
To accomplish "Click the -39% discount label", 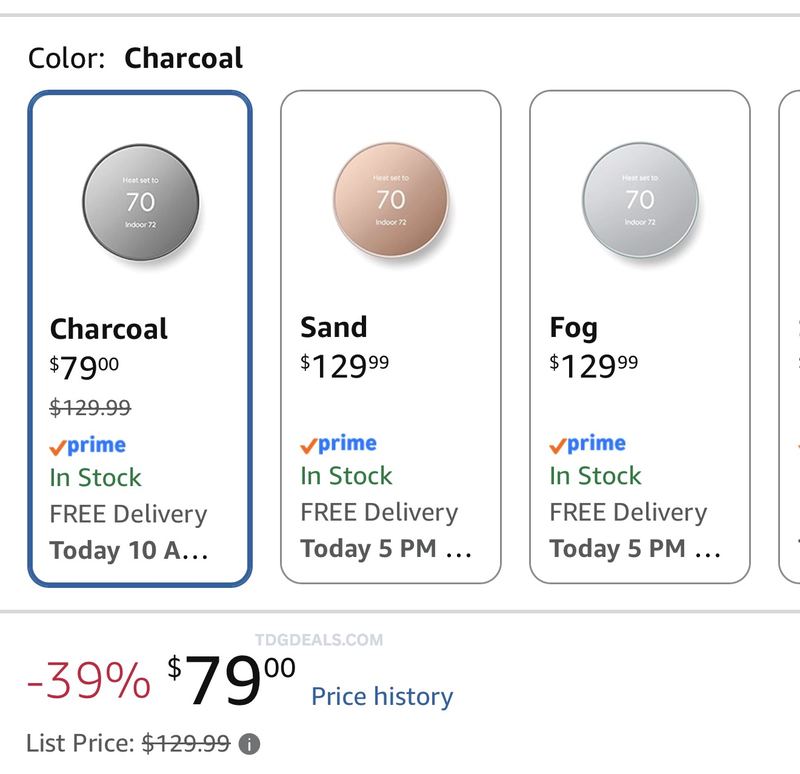I will [89, 681].
